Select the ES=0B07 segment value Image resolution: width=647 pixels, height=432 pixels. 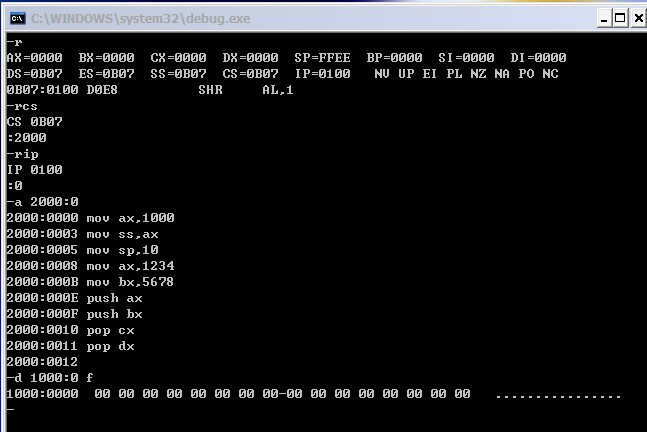(106, 74)
